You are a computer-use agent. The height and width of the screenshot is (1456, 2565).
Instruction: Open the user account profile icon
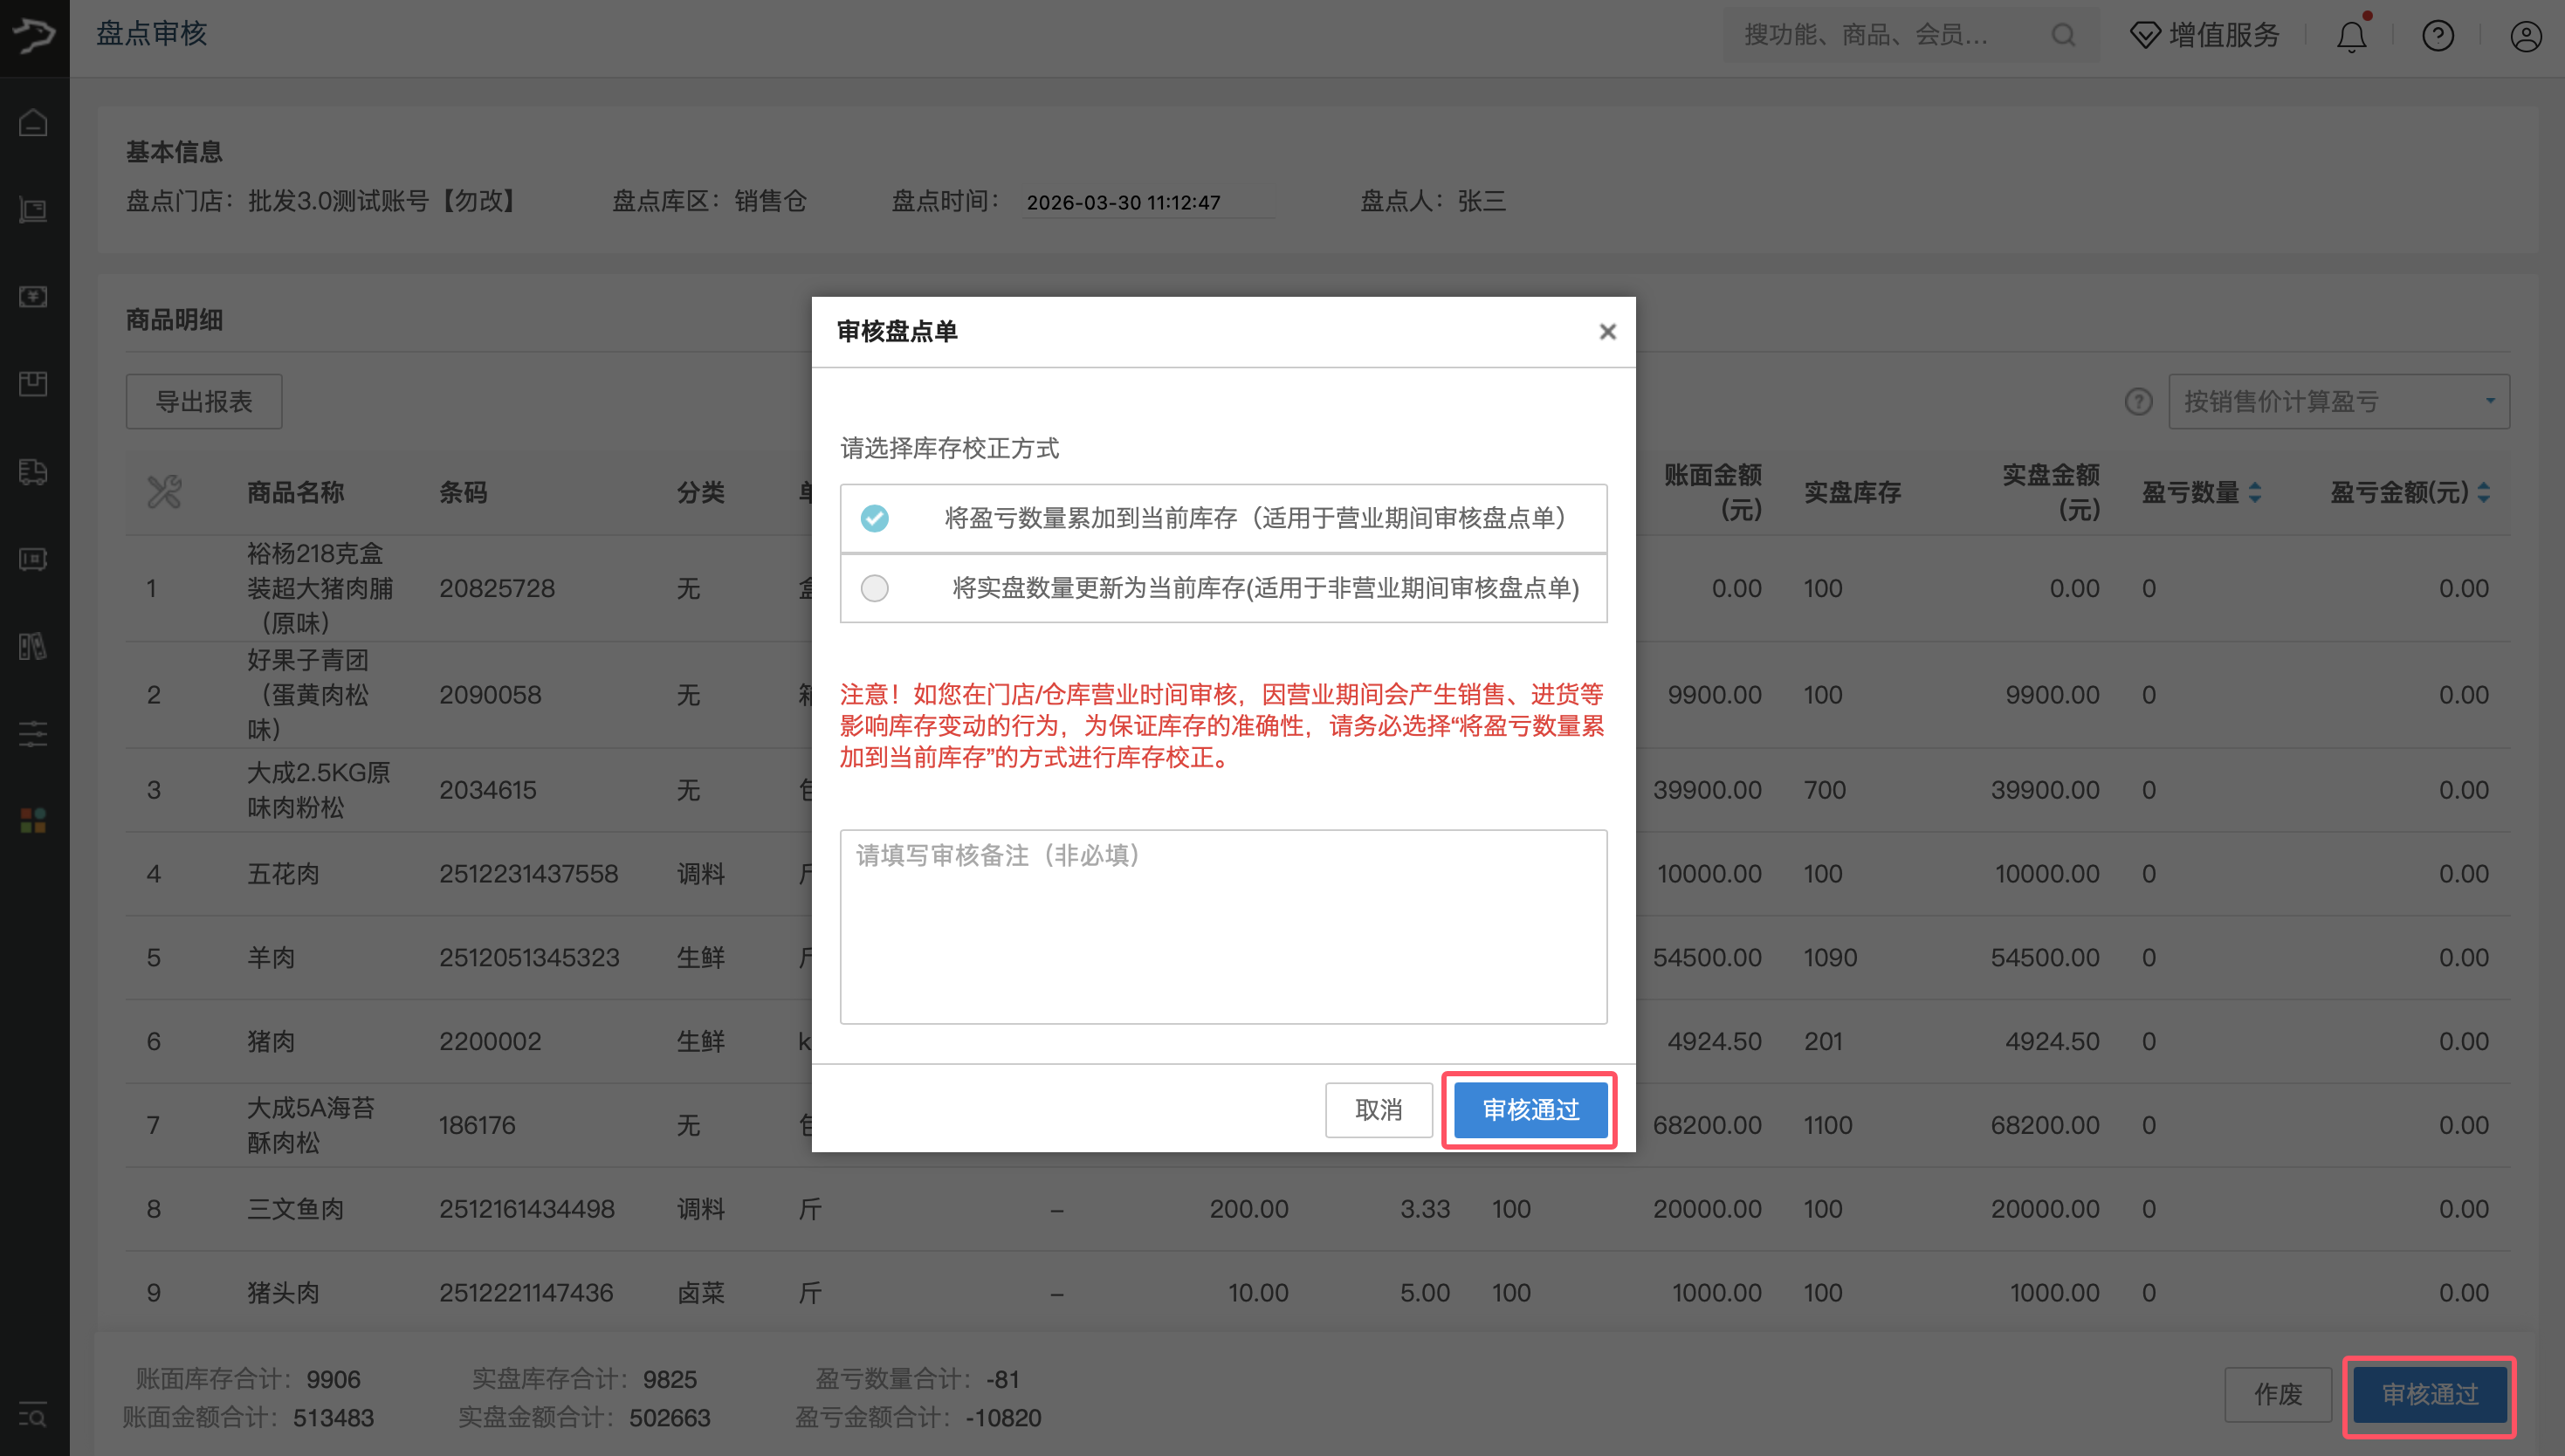(2525, 37)
